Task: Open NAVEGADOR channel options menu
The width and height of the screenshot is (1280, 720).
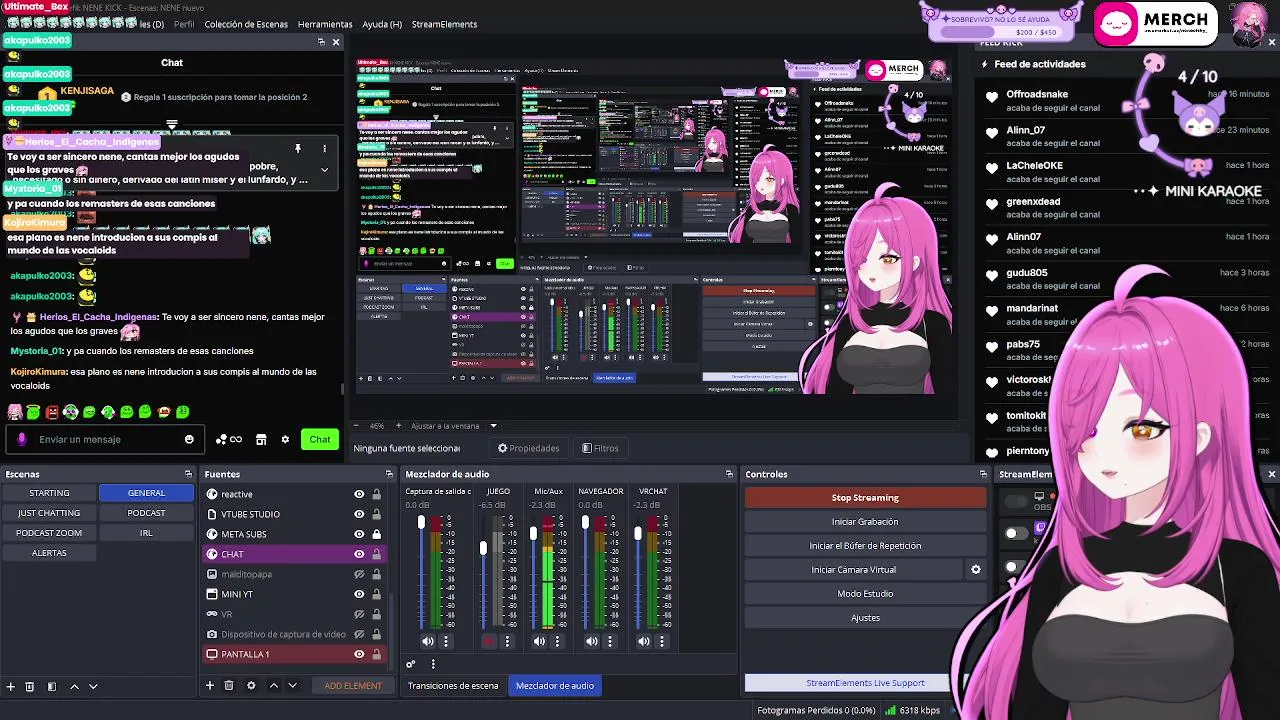Action: click(610, 641)
